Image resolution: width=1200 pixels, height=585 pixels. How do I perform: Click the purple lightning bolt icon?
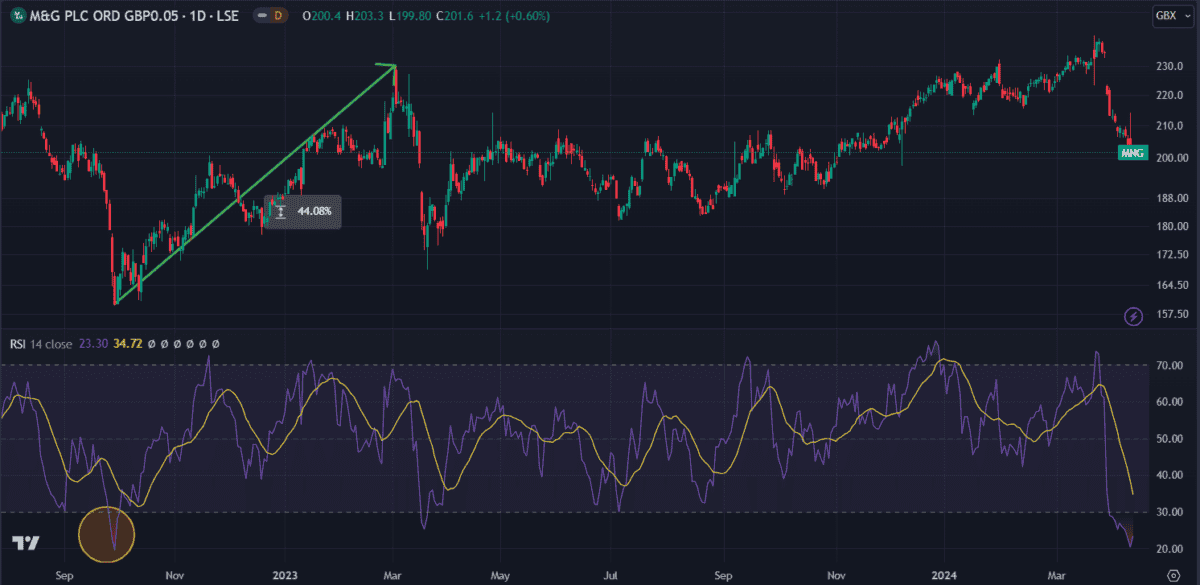(1133, 317)
